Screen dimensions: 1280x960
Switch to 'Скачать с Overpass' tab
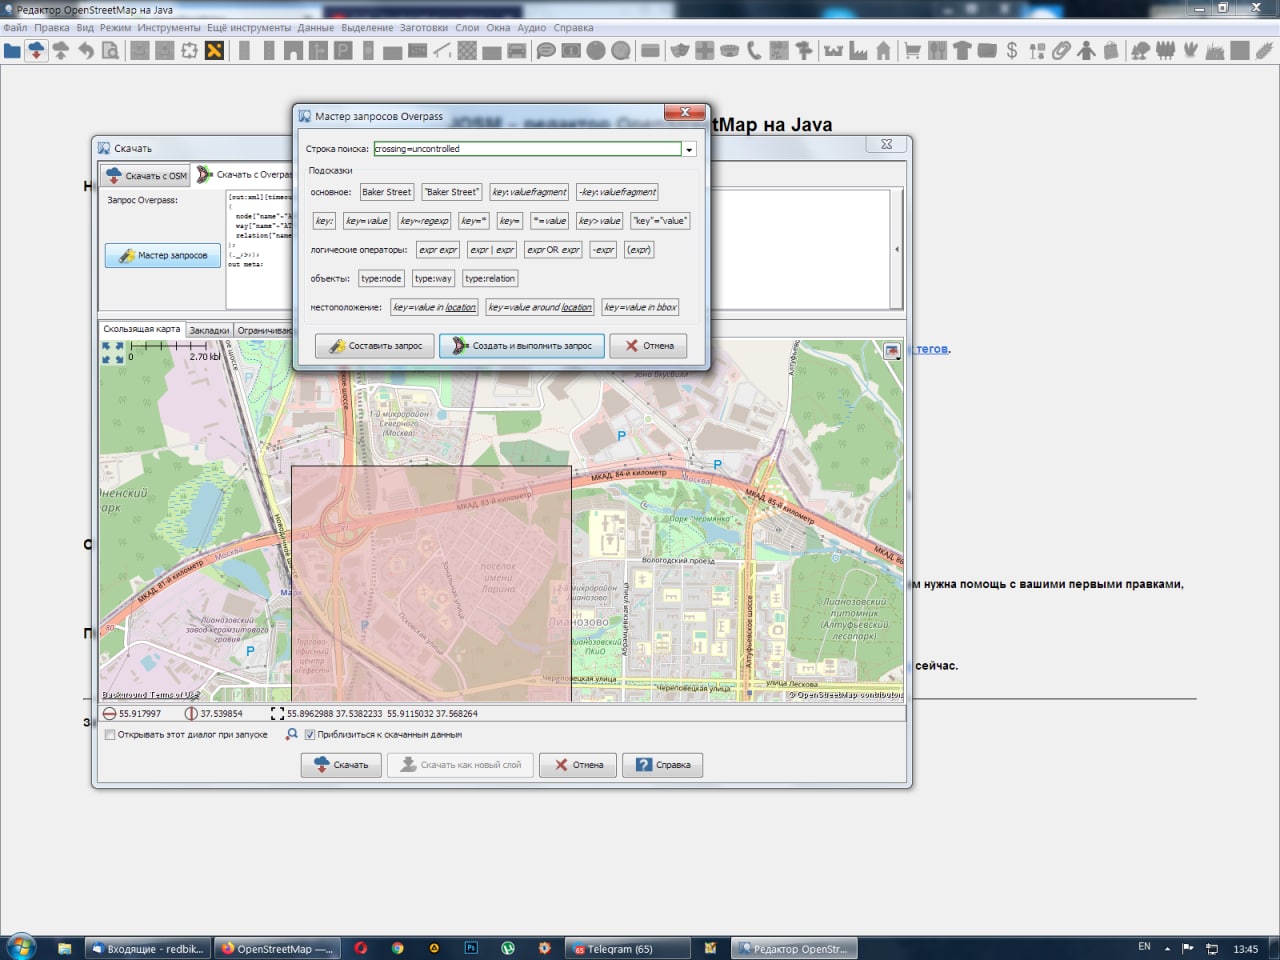click(x=243, y=174)
